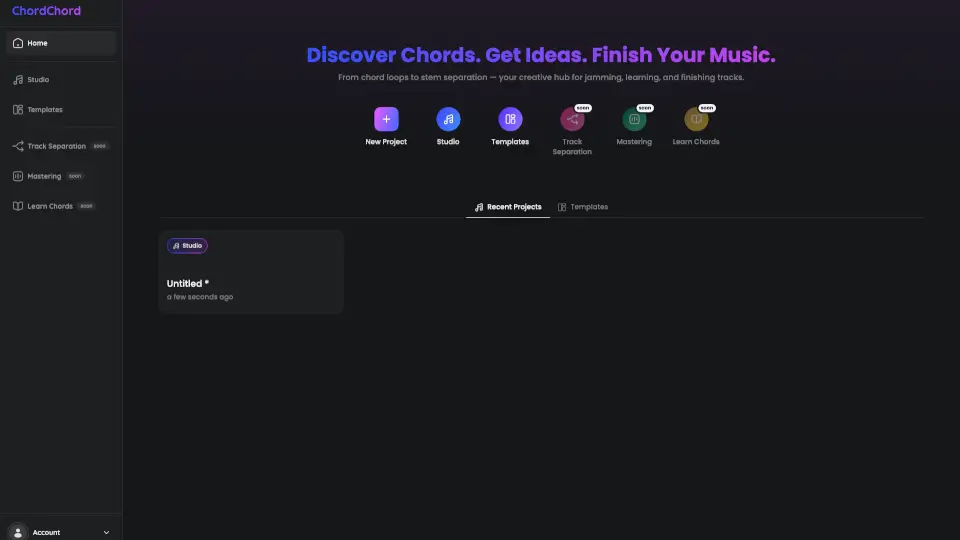Click the Templates quick action icon
The image size is (960, 540).
click(510, 119)
